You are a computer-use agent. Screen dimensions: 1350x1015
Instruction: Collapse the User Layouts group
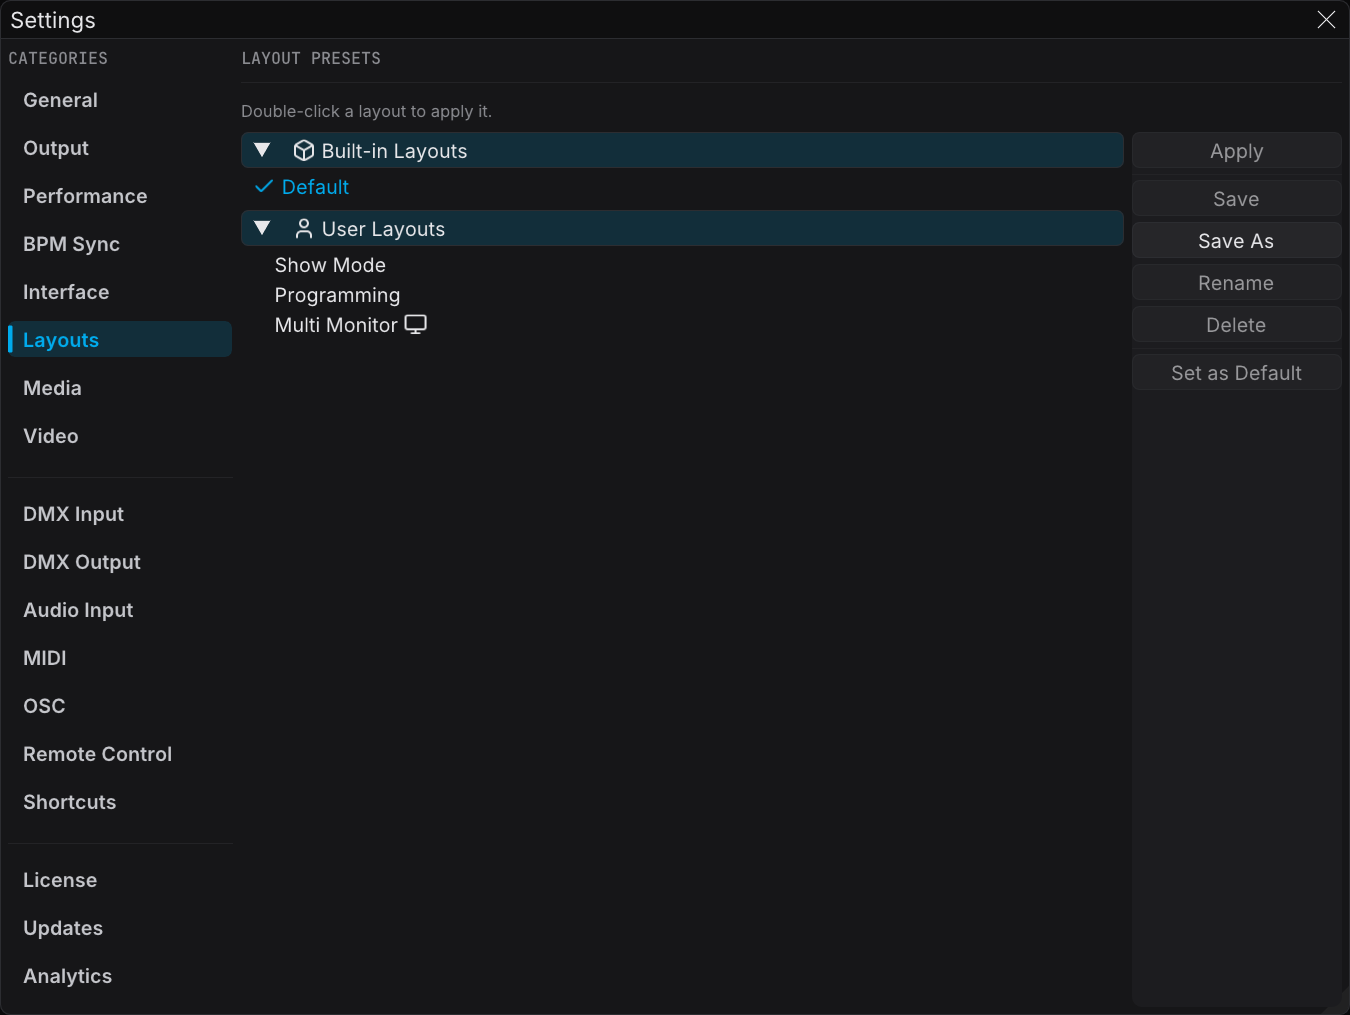tap(262, 228)
